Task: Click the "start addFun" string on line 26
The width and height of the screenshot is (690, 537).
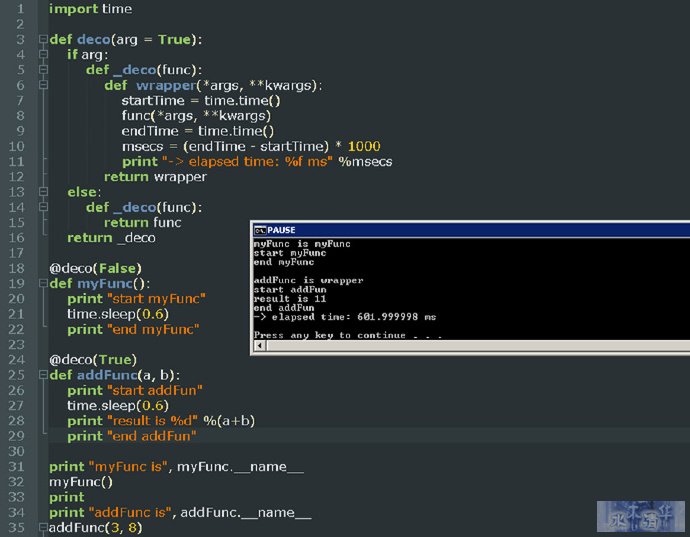Action: click(154, 390)
